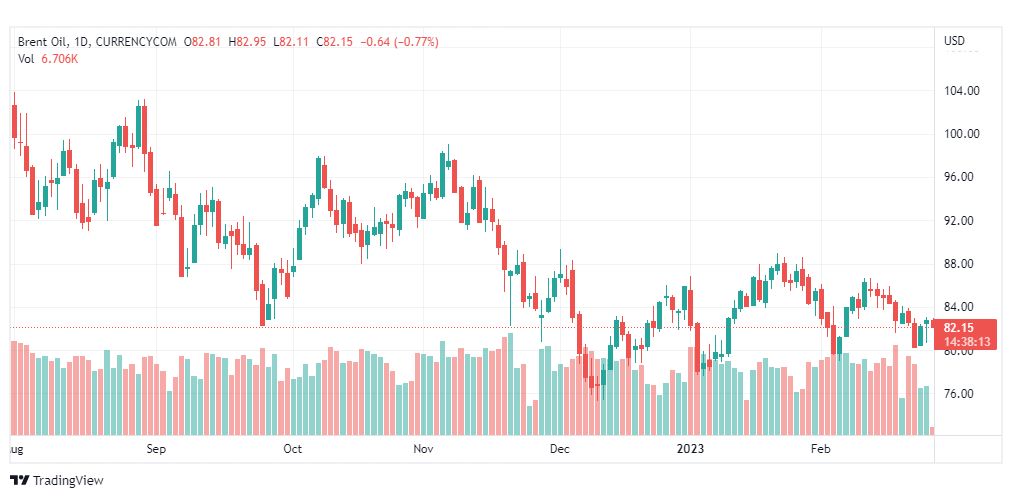
Task: Click the 92.00 price scale label
Action: (x=960, y=221)
